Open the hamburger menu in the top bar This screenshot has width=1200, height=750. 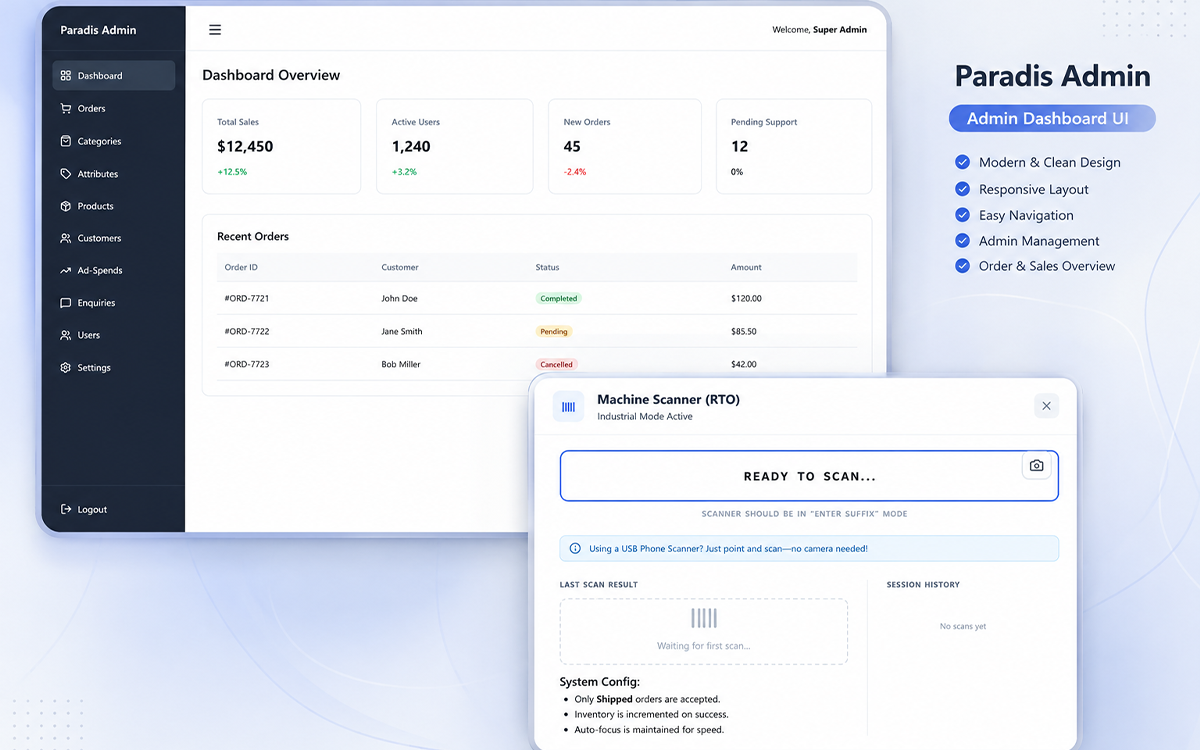click(x=215, y=30)
